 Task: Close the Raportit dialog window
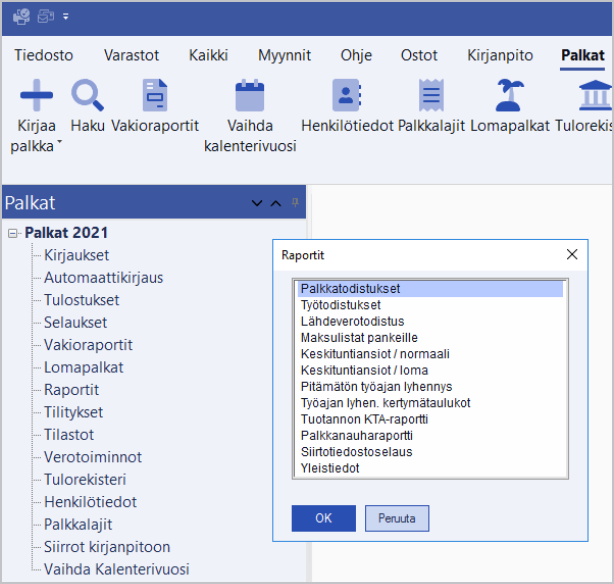pos(572,254)
